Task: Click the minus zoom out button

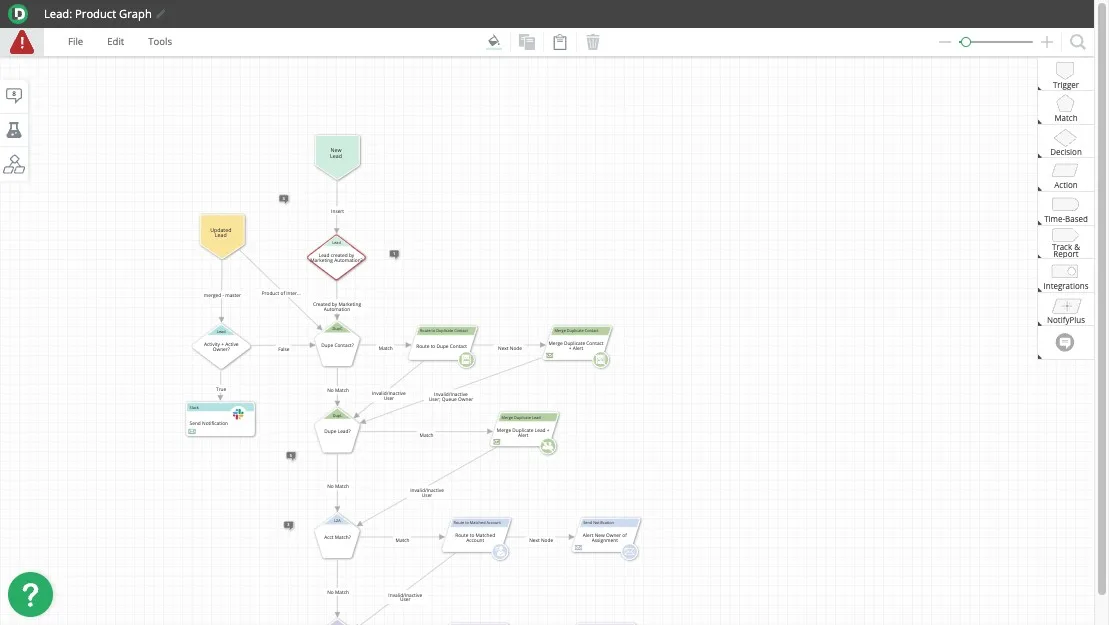Action: (945, 42)
